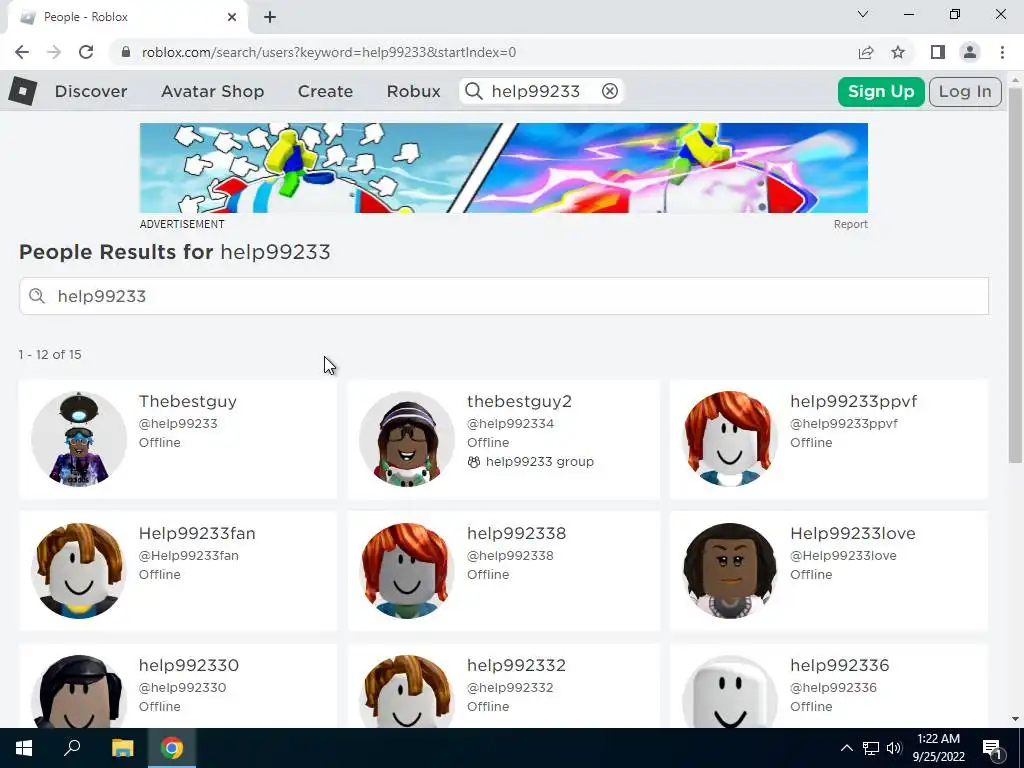Screen dimensions: 1024x768
Task: Click the People Results search input
Action: pos(504,296)
